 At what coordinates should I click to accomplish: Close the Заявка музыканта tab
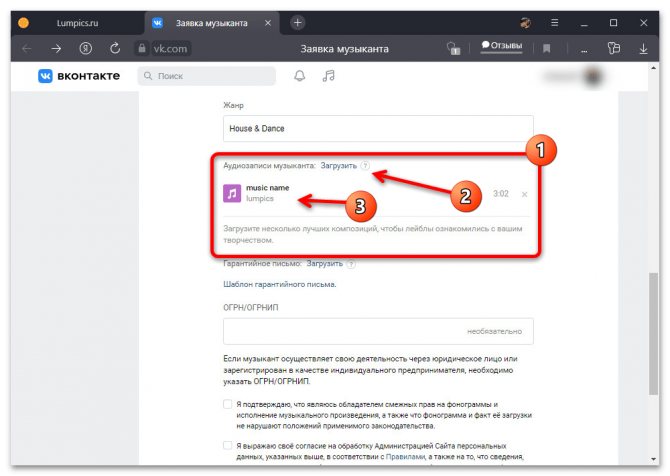click(x=268, y=23)
